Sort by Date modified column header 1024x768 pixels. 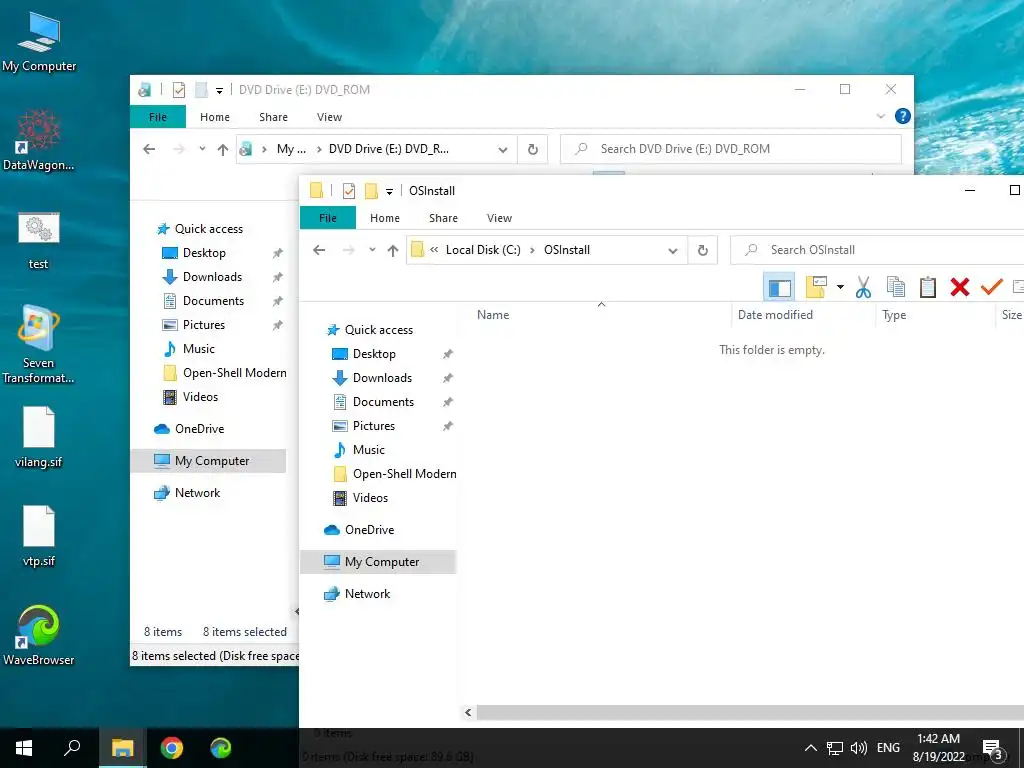coord(775,315)
